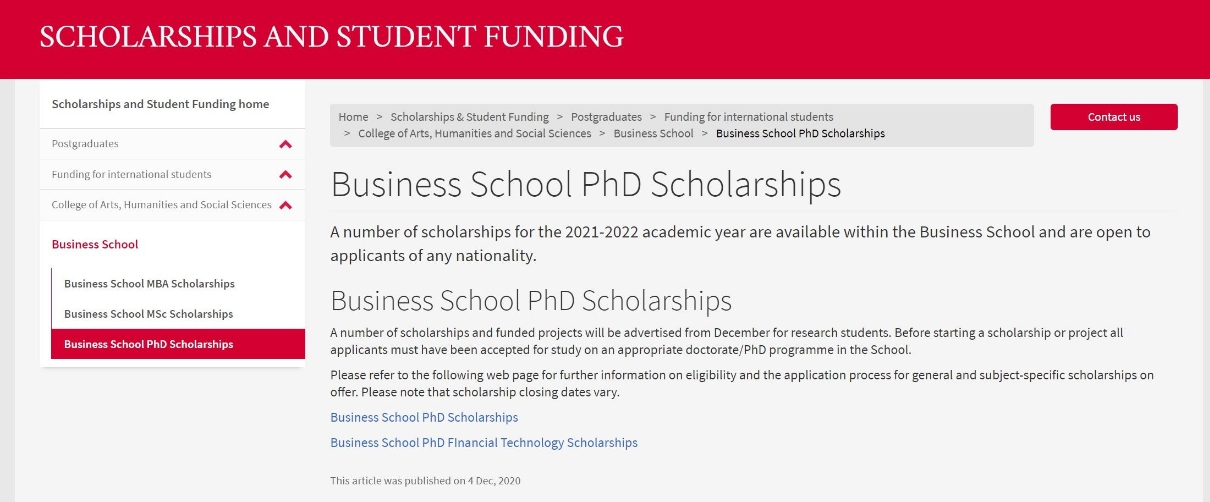
Task: Collapse Funding for international students chevron
Action: coord(285,175)
